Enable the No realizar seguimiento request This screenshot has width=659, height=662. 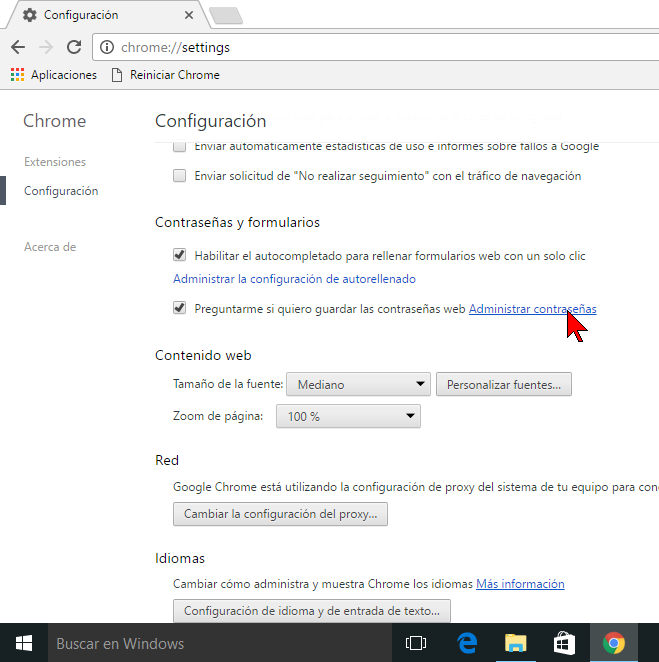pyautogui.click(x=179, y=175)
